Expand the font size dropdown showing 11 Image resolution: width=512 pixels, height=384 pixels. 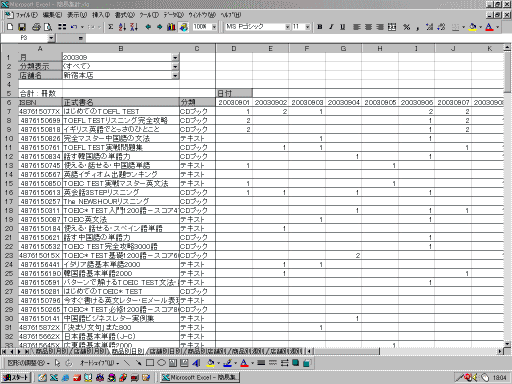click(x=307, y=27)
